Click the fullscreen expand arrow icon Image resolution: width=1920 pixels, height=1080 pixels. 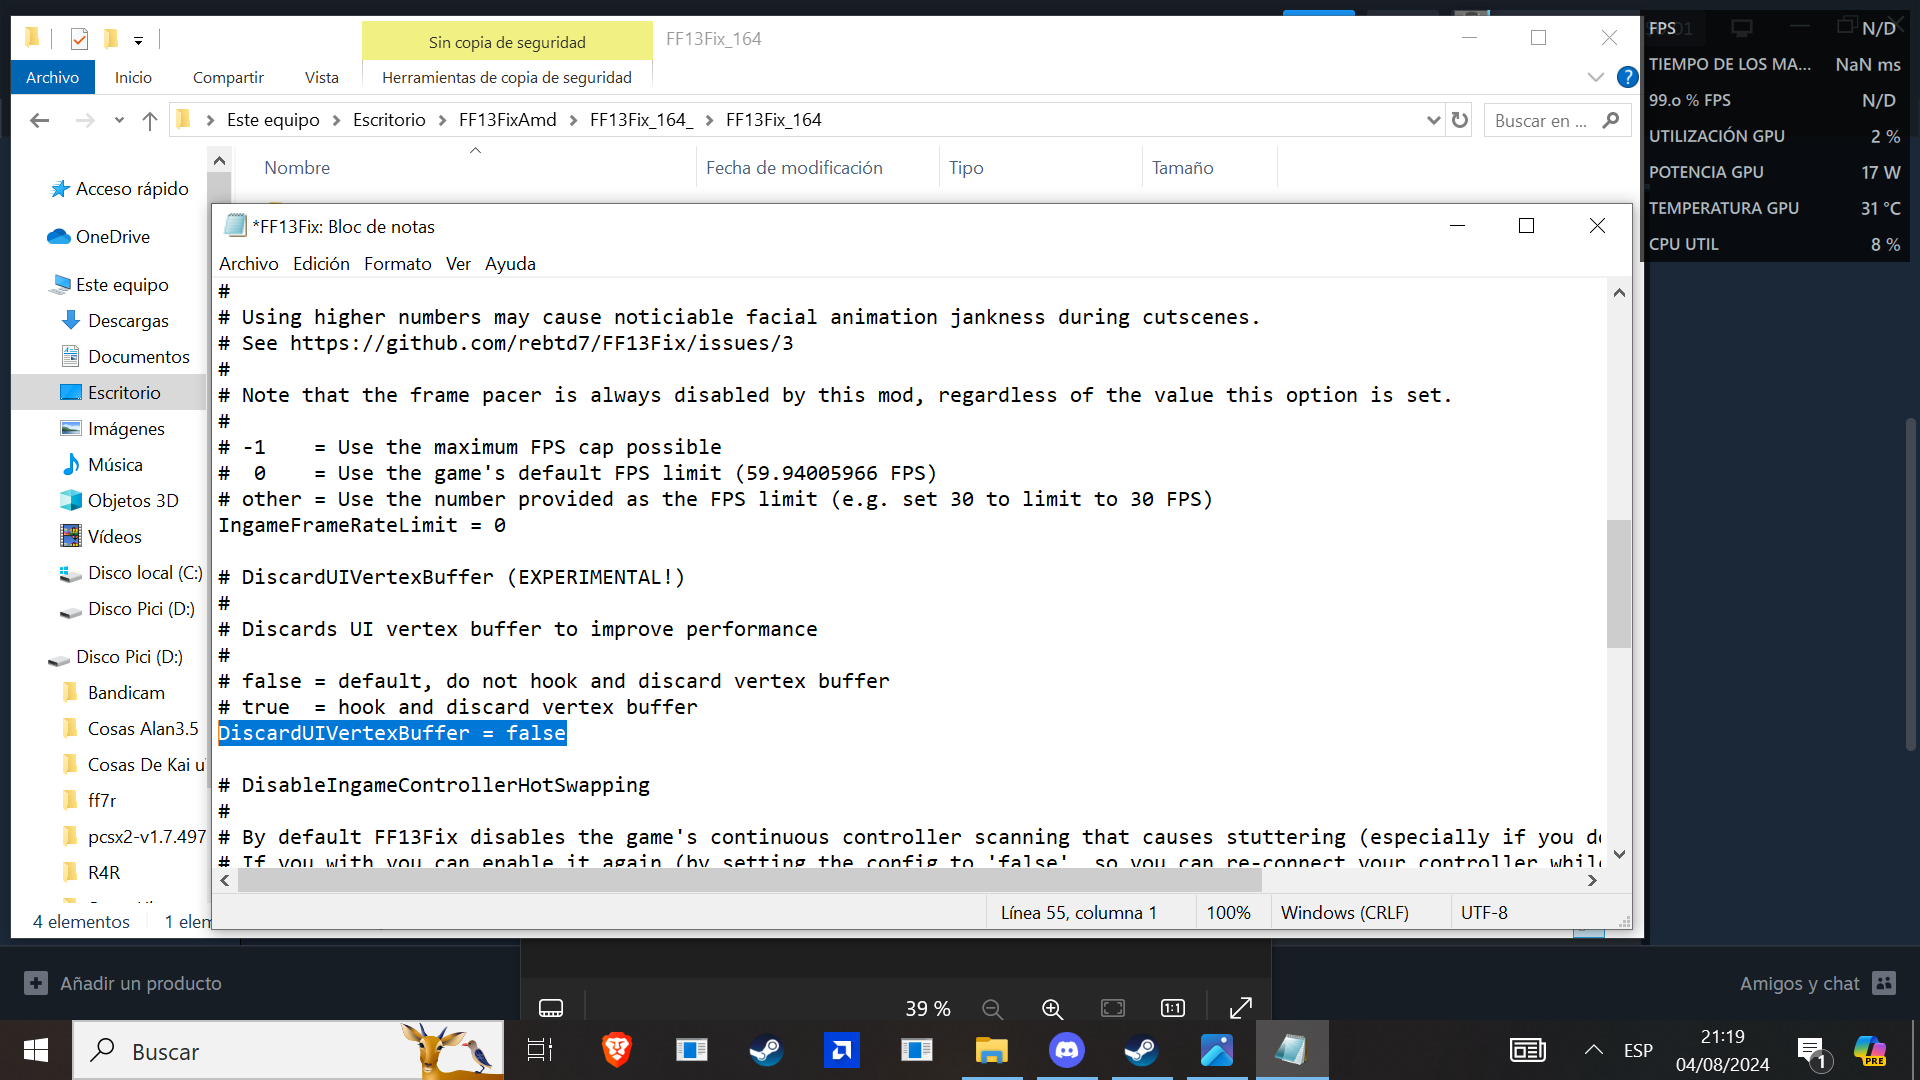click(1241, 1008)
